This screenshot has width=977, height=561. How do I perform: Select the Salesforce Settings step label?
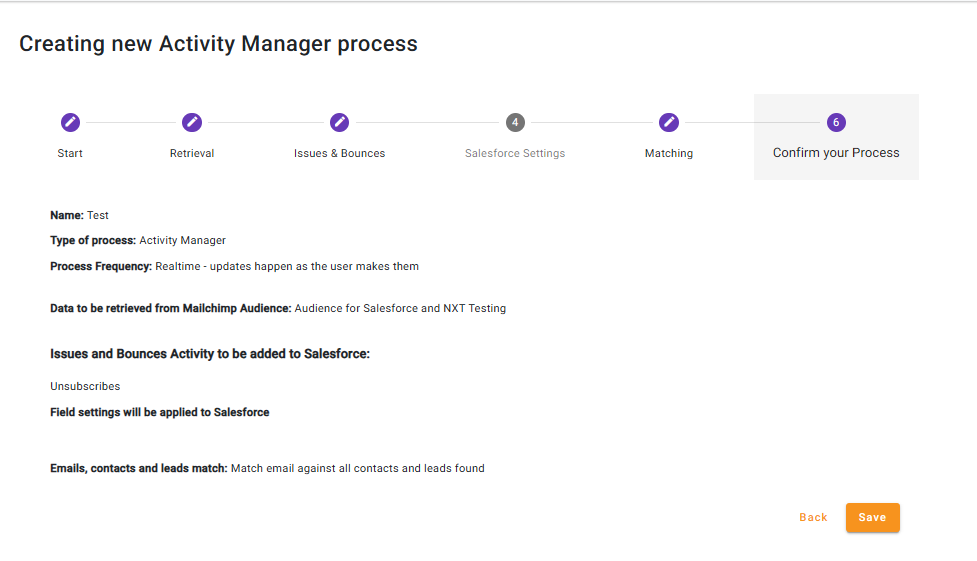click(x=515, y=153)
